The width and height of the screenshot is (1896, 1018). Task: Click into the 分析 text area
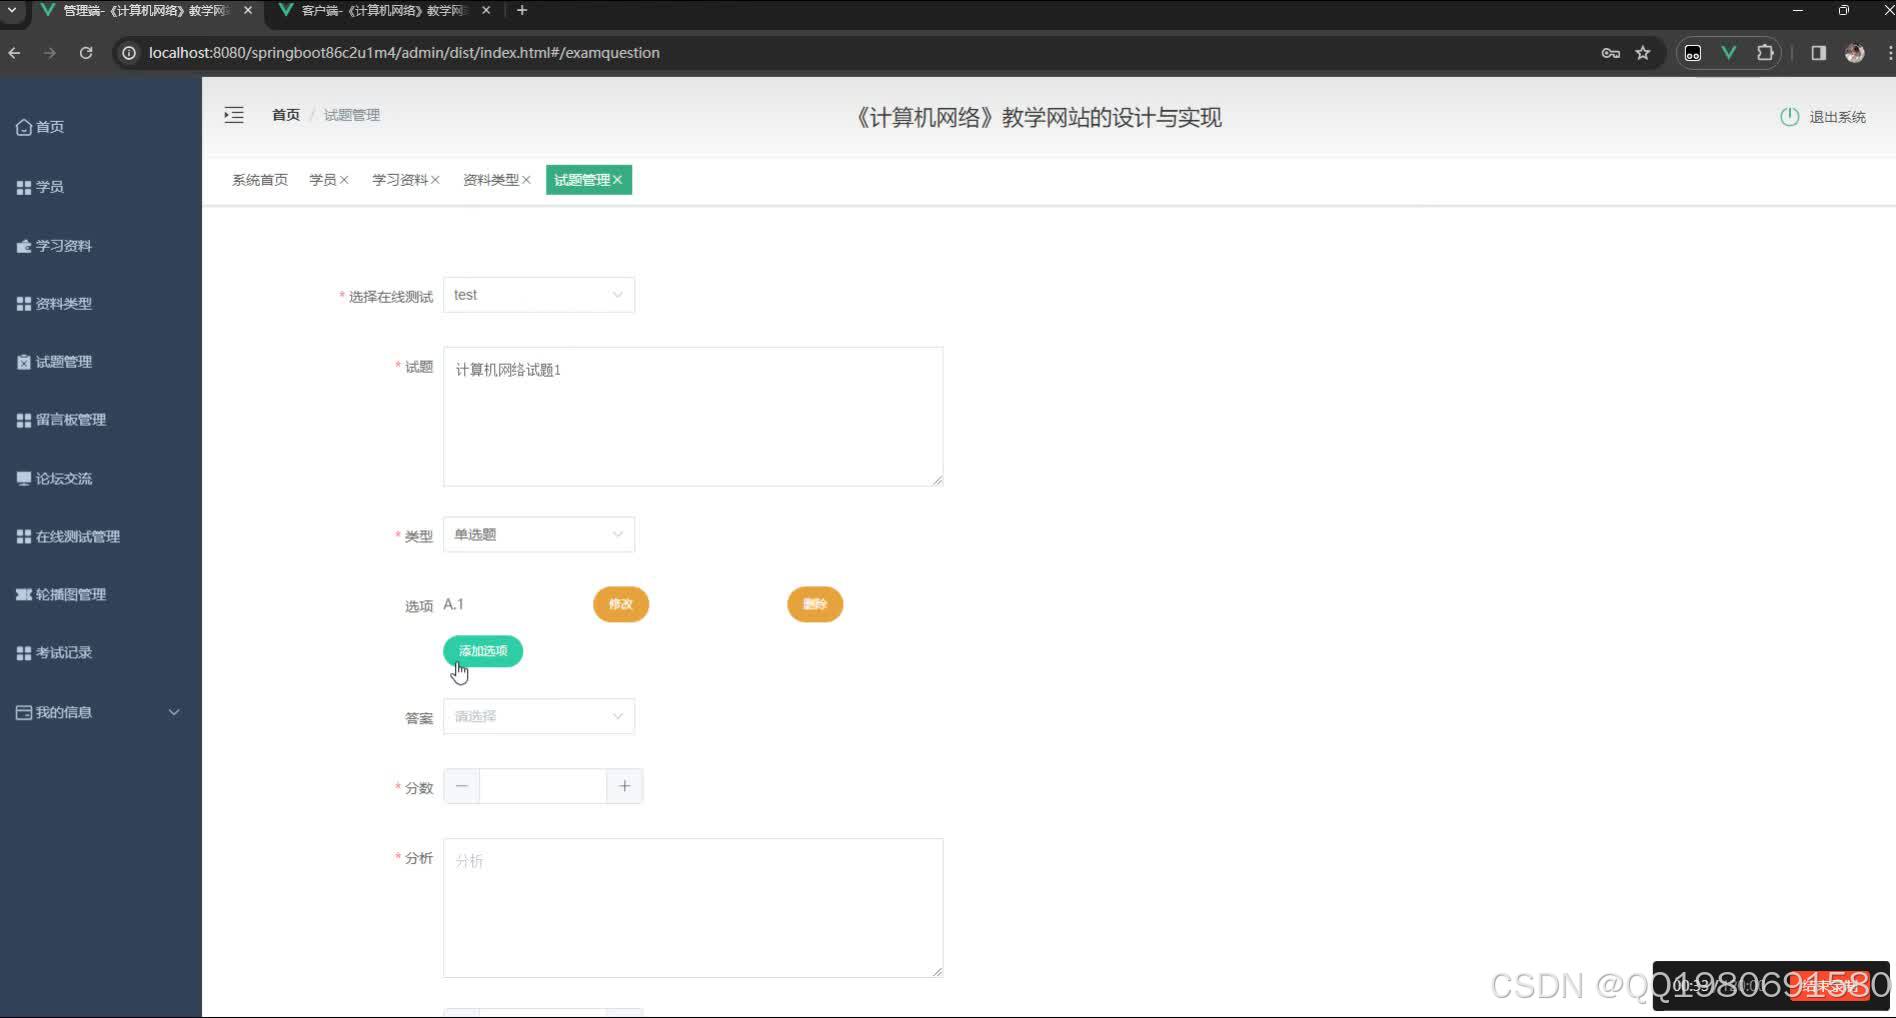pos(693,908)
